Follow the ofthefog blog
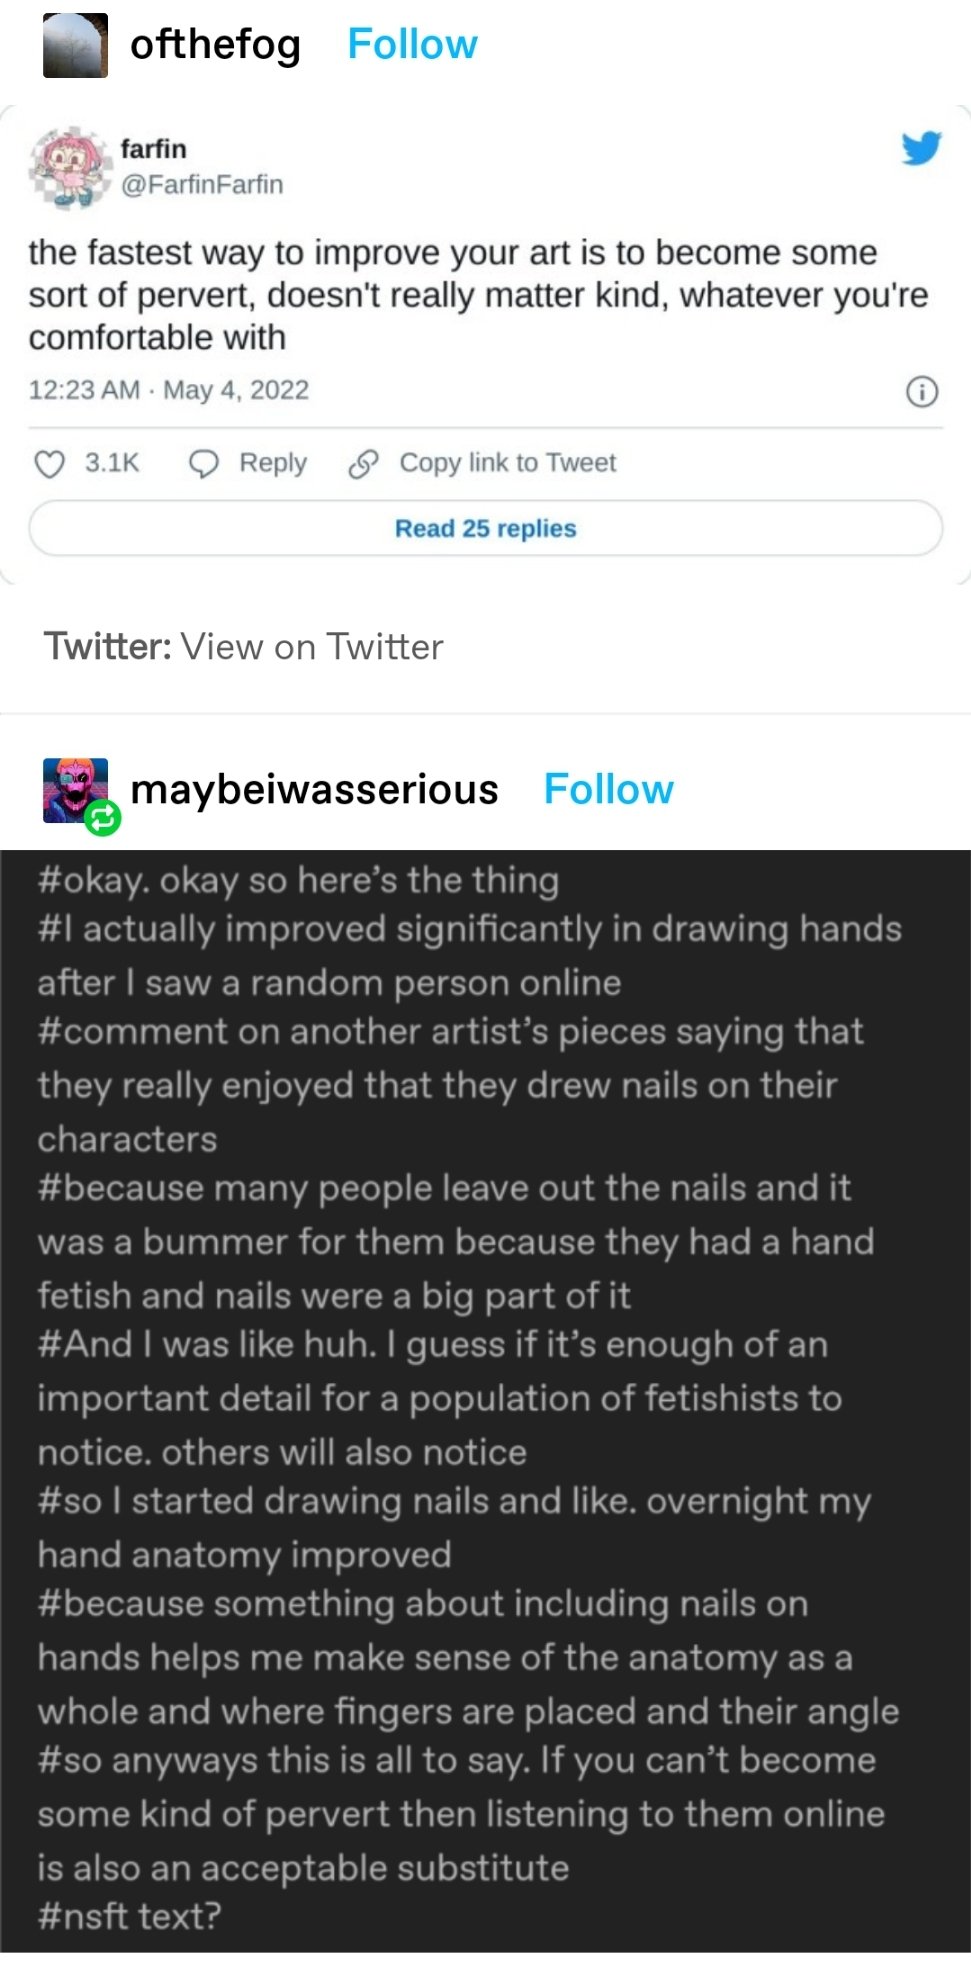Screen dimensions: 971x1975 point(412,45)
